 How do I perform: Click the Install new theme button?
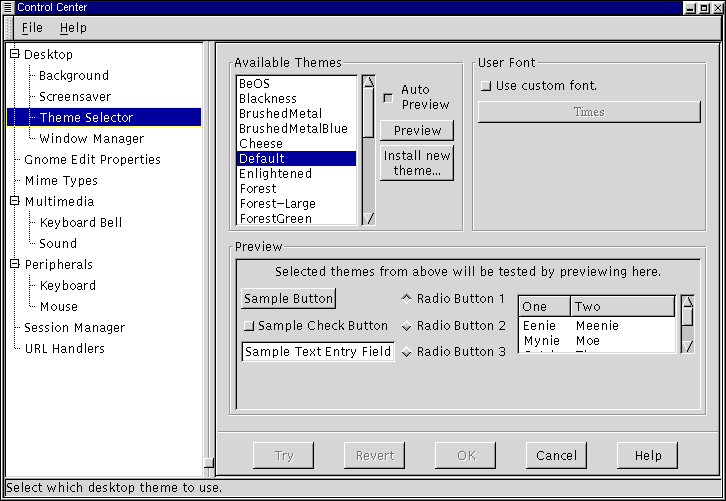(417, 163)
